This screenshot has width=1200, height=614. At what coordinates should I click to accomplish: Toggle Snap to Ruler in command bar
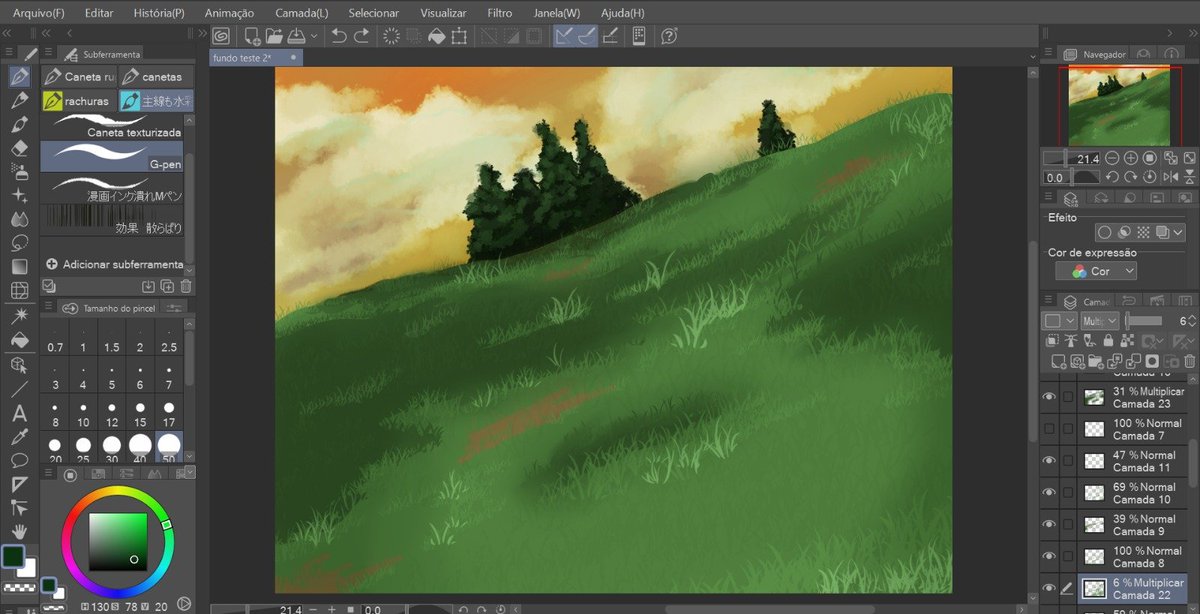point(564,36)
